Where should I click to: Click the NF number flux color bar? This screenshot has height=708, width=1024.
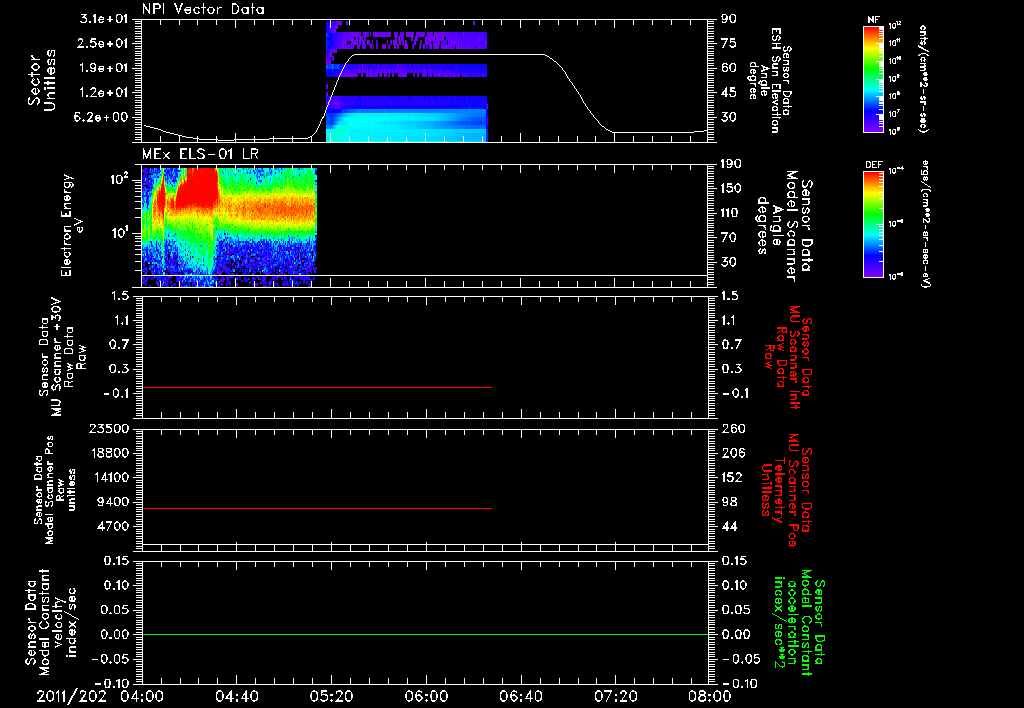click(x=873, y=79)
